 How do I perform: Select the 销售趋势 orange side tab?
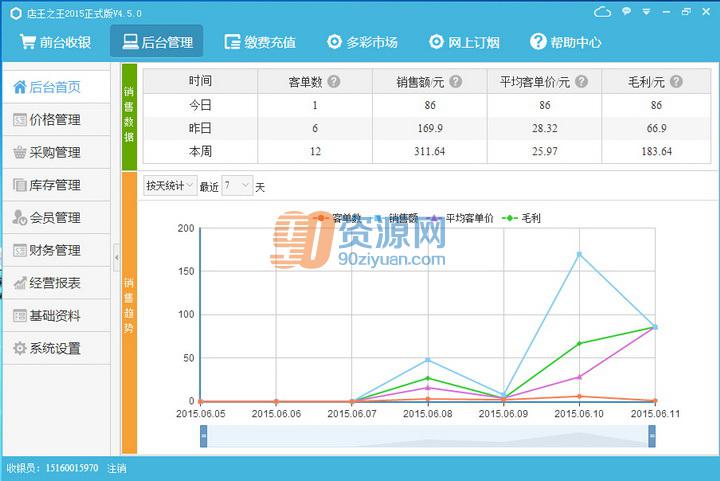click(x=129, y=313)
